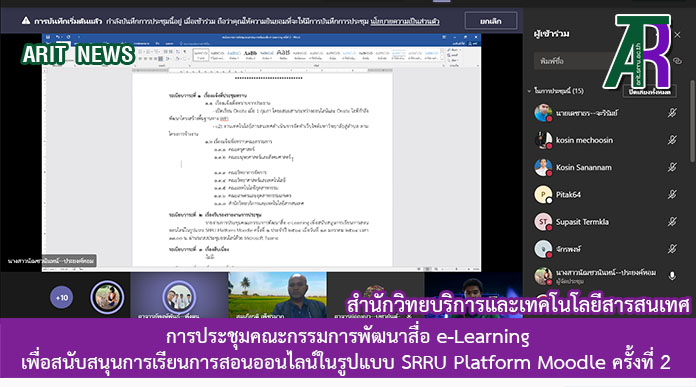The width and height of the screenshot is (696, 387).
Task: Click participant name Kosin Sanannam
Action: tap(584, 167)
